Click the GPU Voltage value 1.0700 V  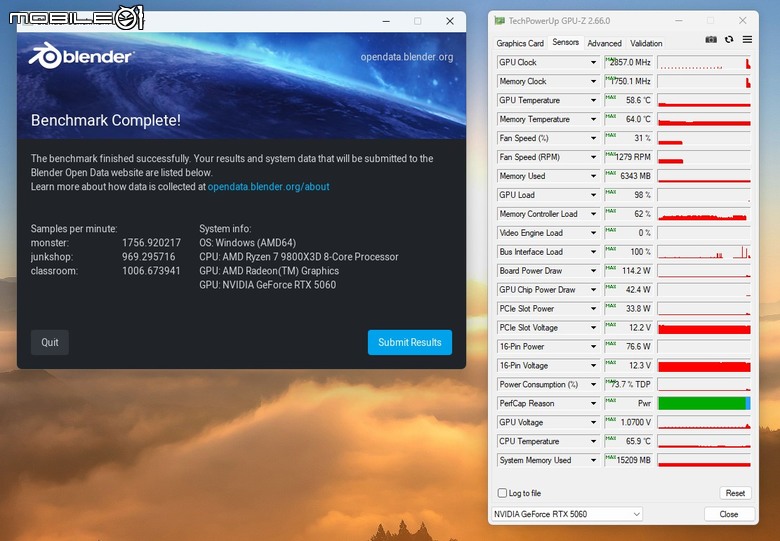click(x=629, y=422)
